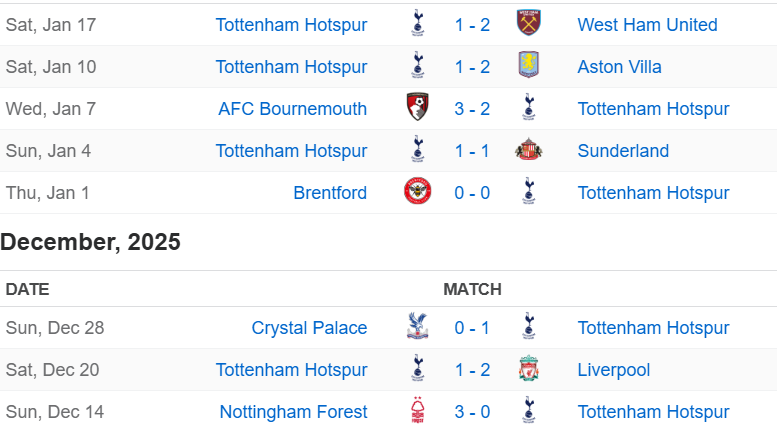Open the 3 - 0 Nottingham Forest score

click(472, 412)
